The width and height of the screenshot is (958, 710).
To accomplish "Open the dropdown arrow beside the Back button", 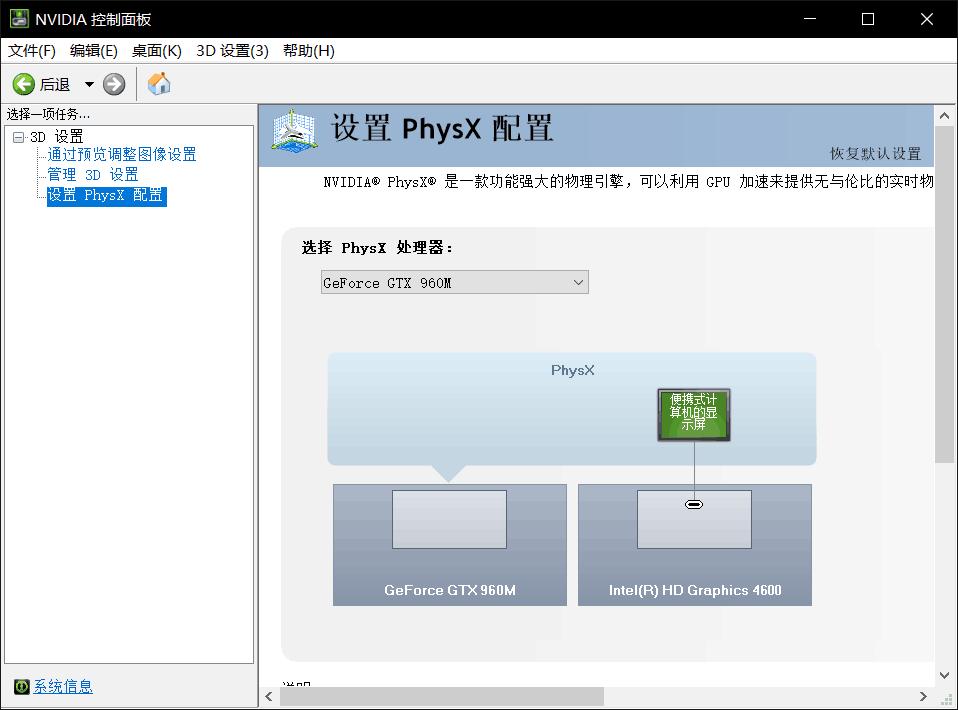I will tap(89, 84).
